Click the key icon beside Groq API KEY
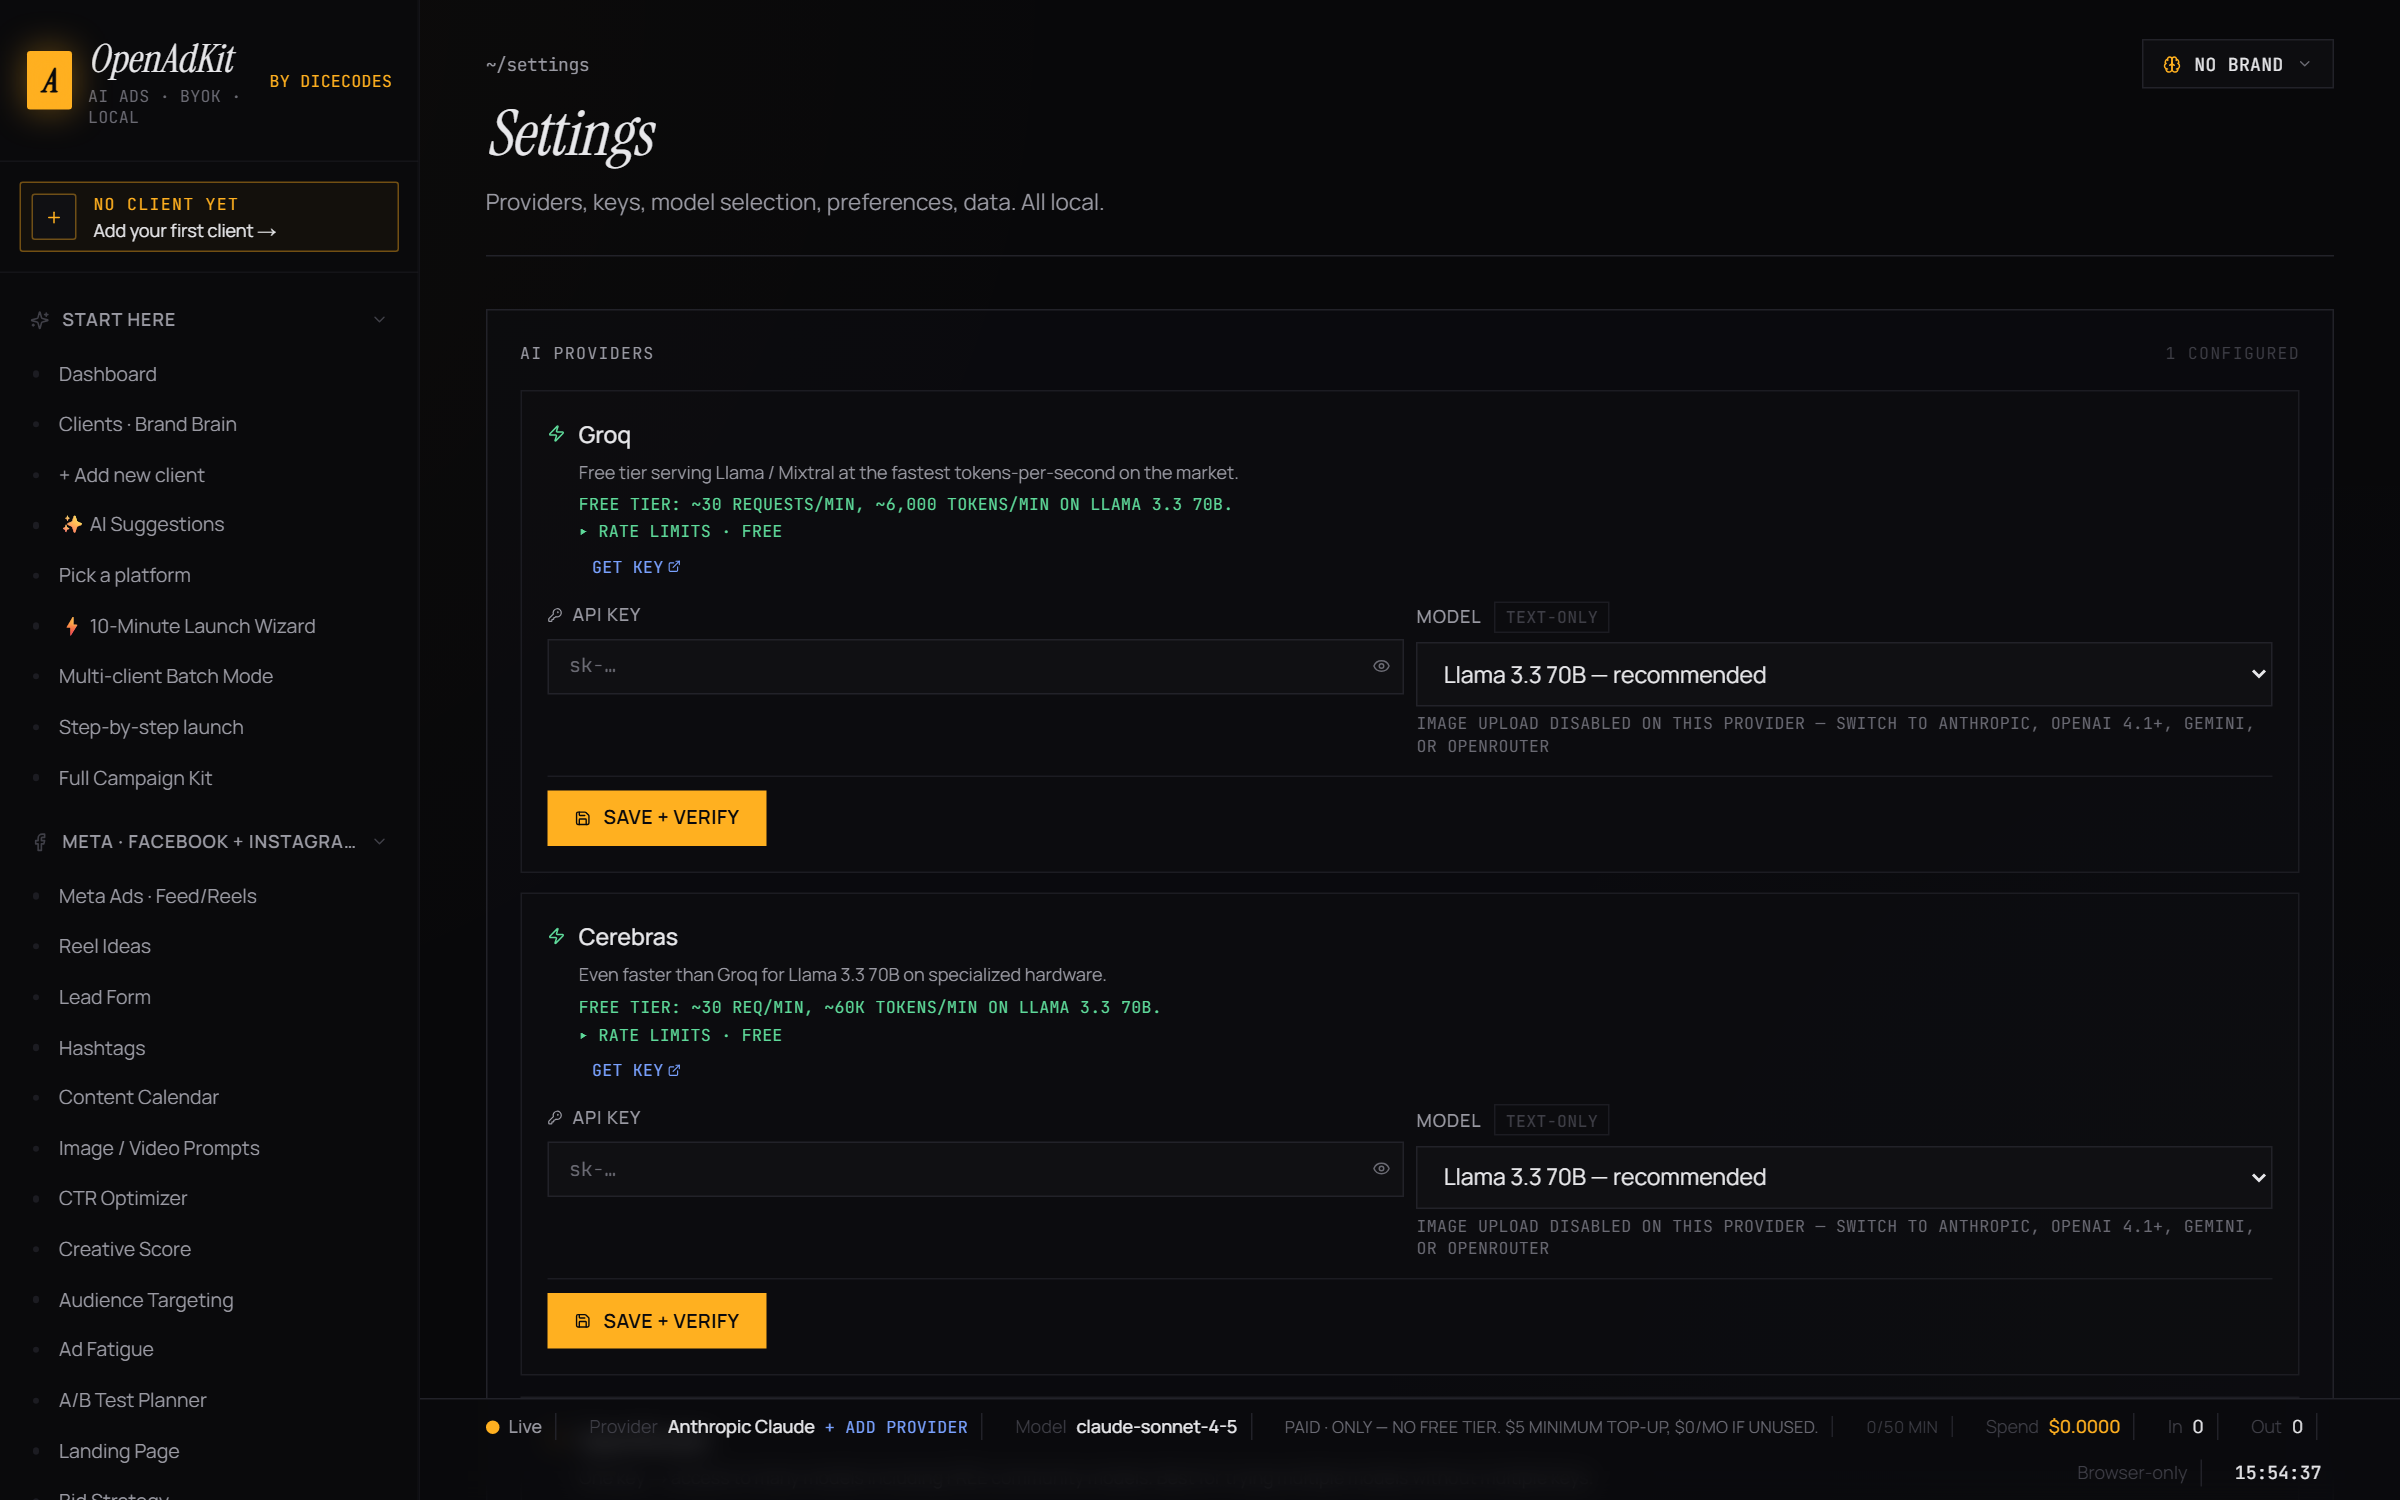The width and height of the screenshot is (2400, 1500). click(555, 615)
